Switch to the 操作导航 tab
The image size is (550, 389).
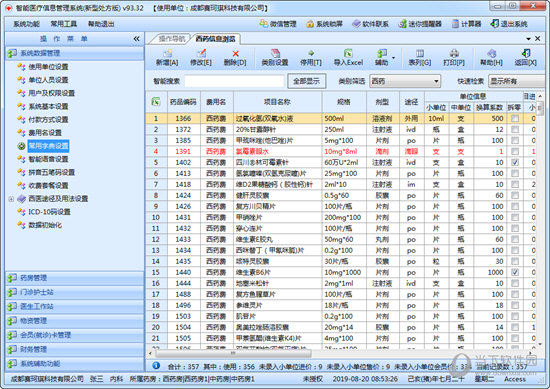pyautogui.click(x=171, y=39)
